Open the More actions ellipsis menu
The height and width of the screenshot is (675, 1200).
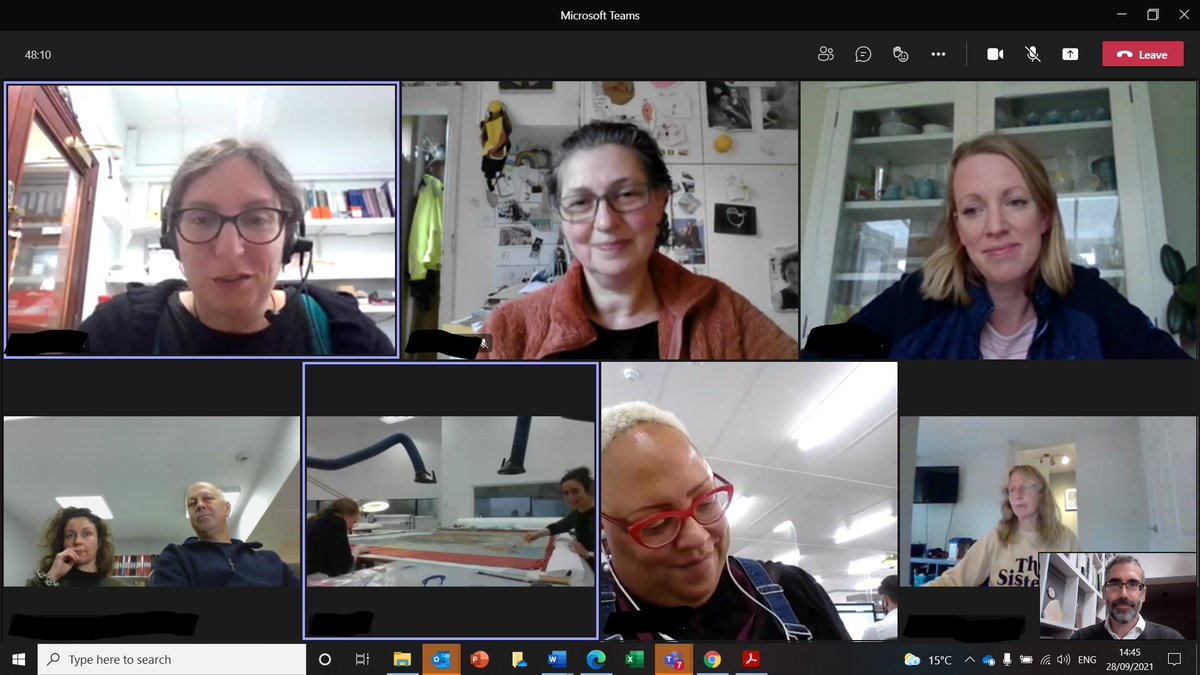(x=938, y=54)
